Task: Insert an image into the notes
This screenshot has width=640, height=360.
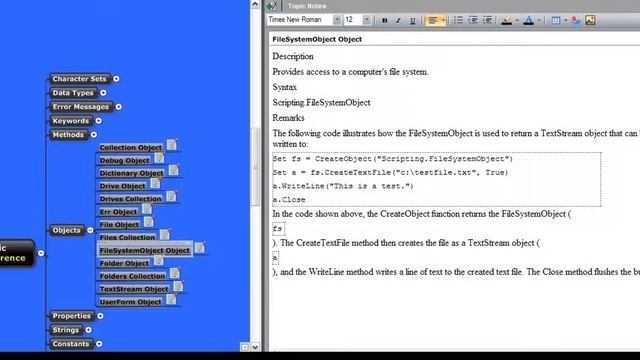Action: (x=590, y=20)
